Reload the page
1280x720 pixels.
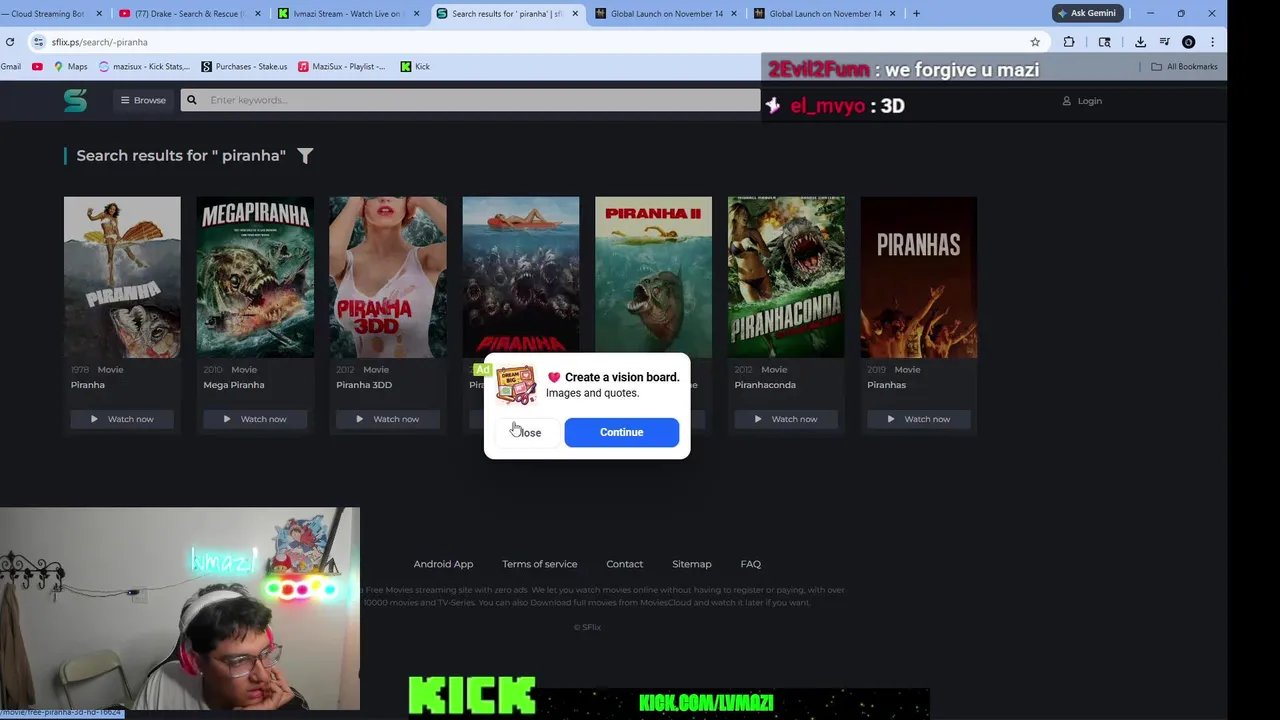point(10,42)
